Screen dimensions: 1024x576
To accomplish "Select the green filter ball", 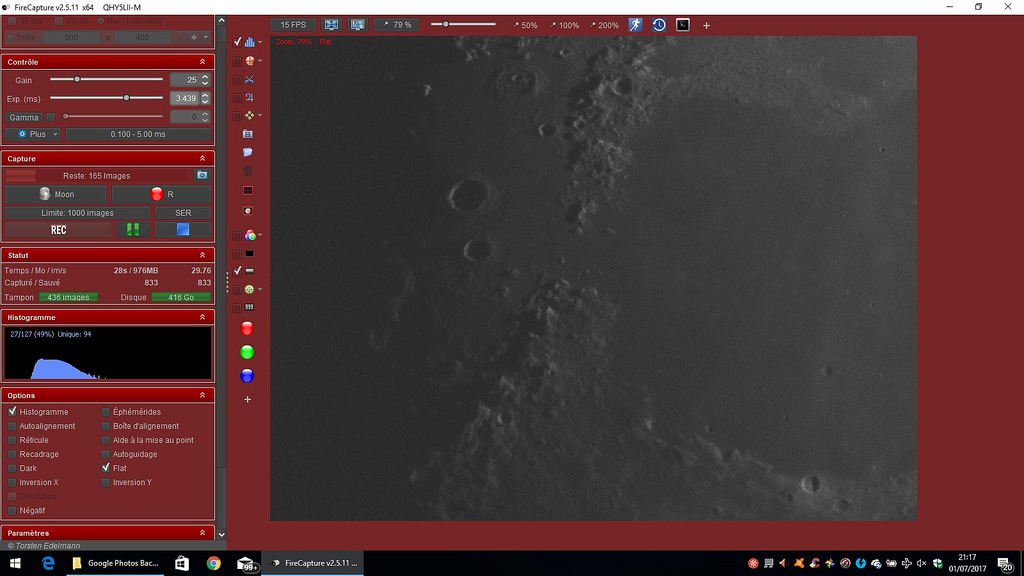I will point(247,353).
